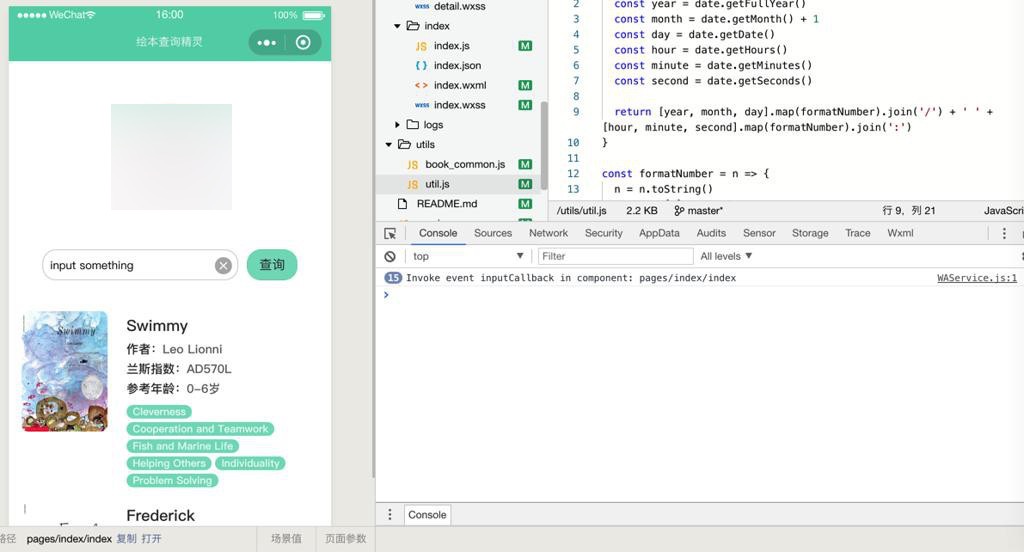Image resolution: width=1024 pixels, height=552 pixels.
Task: Click the 场景值 status bar item
Action: pyautogui.click(x=286, y=539)
